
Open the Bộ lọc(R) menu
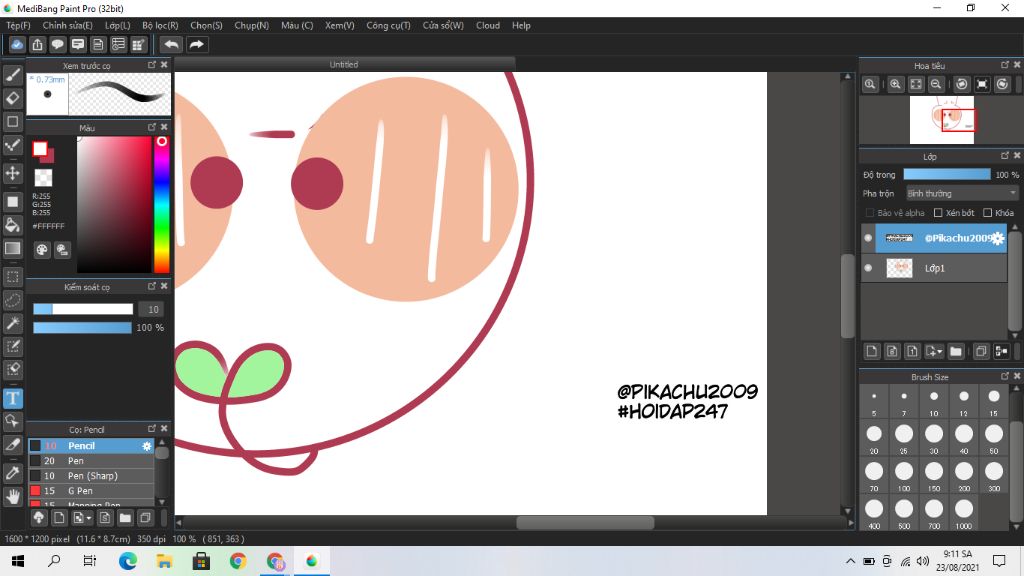click(160, 25)
